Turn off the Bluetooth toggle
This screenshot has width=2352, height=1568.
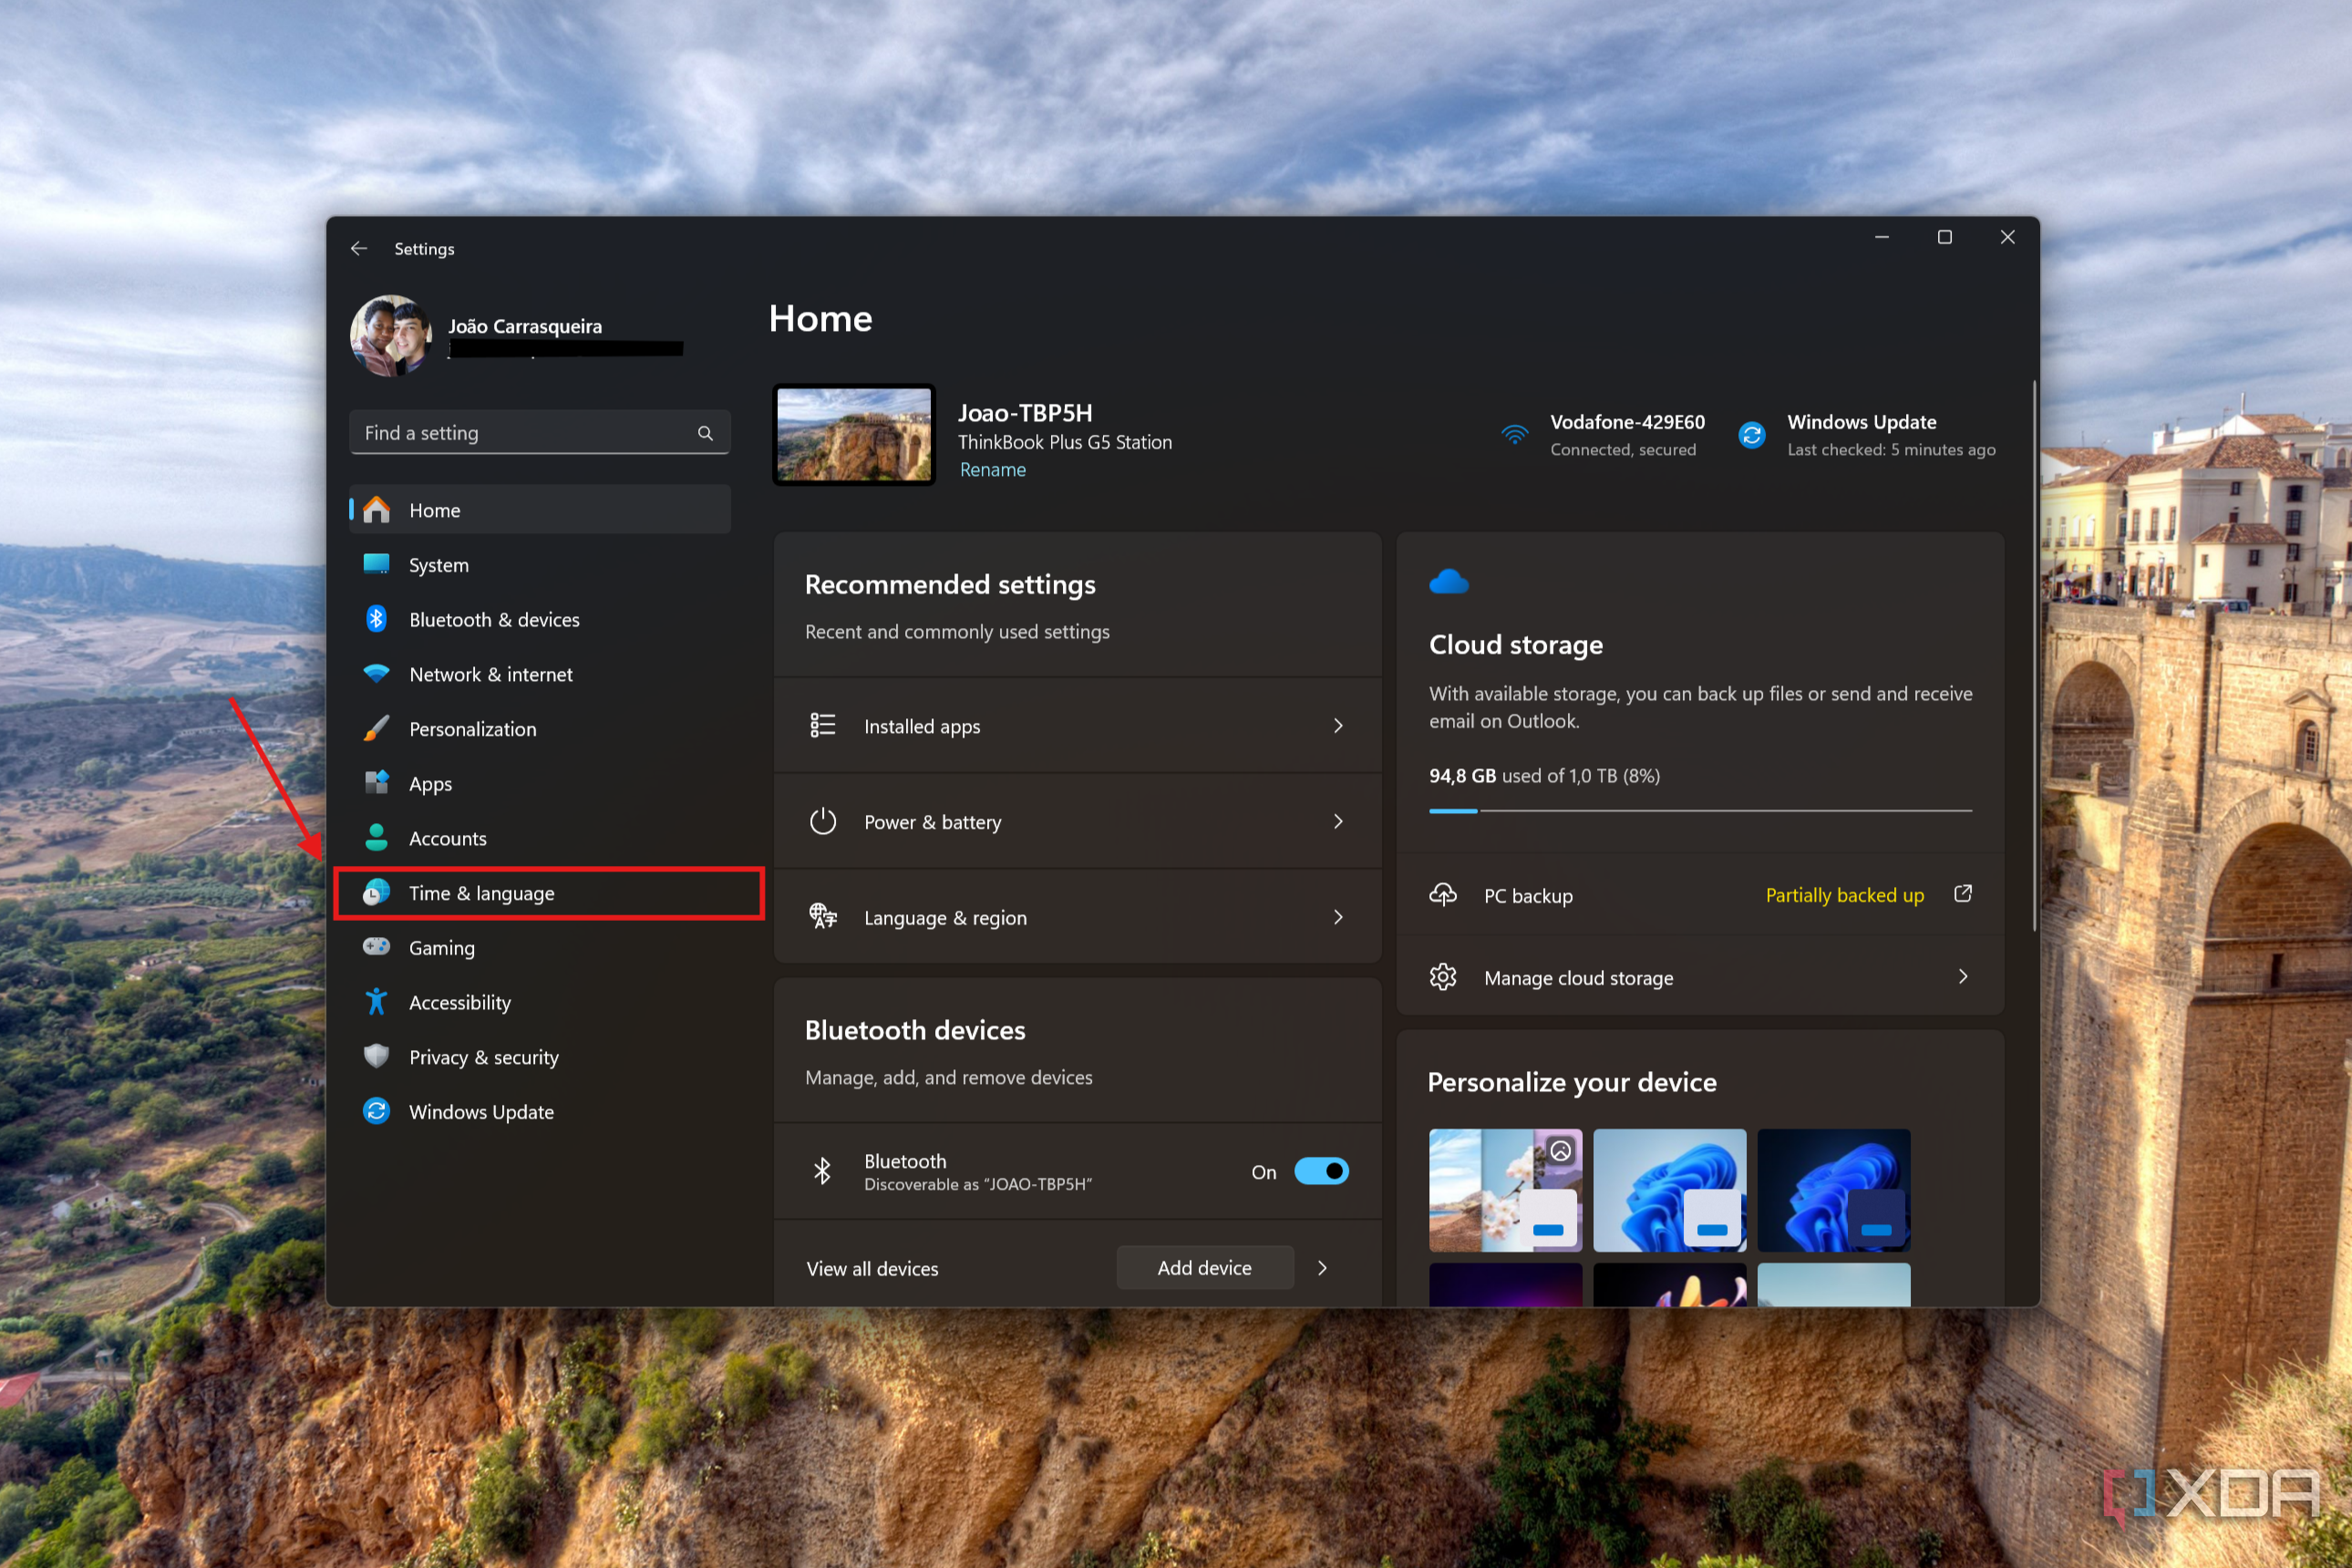tap(1322, 1171)
